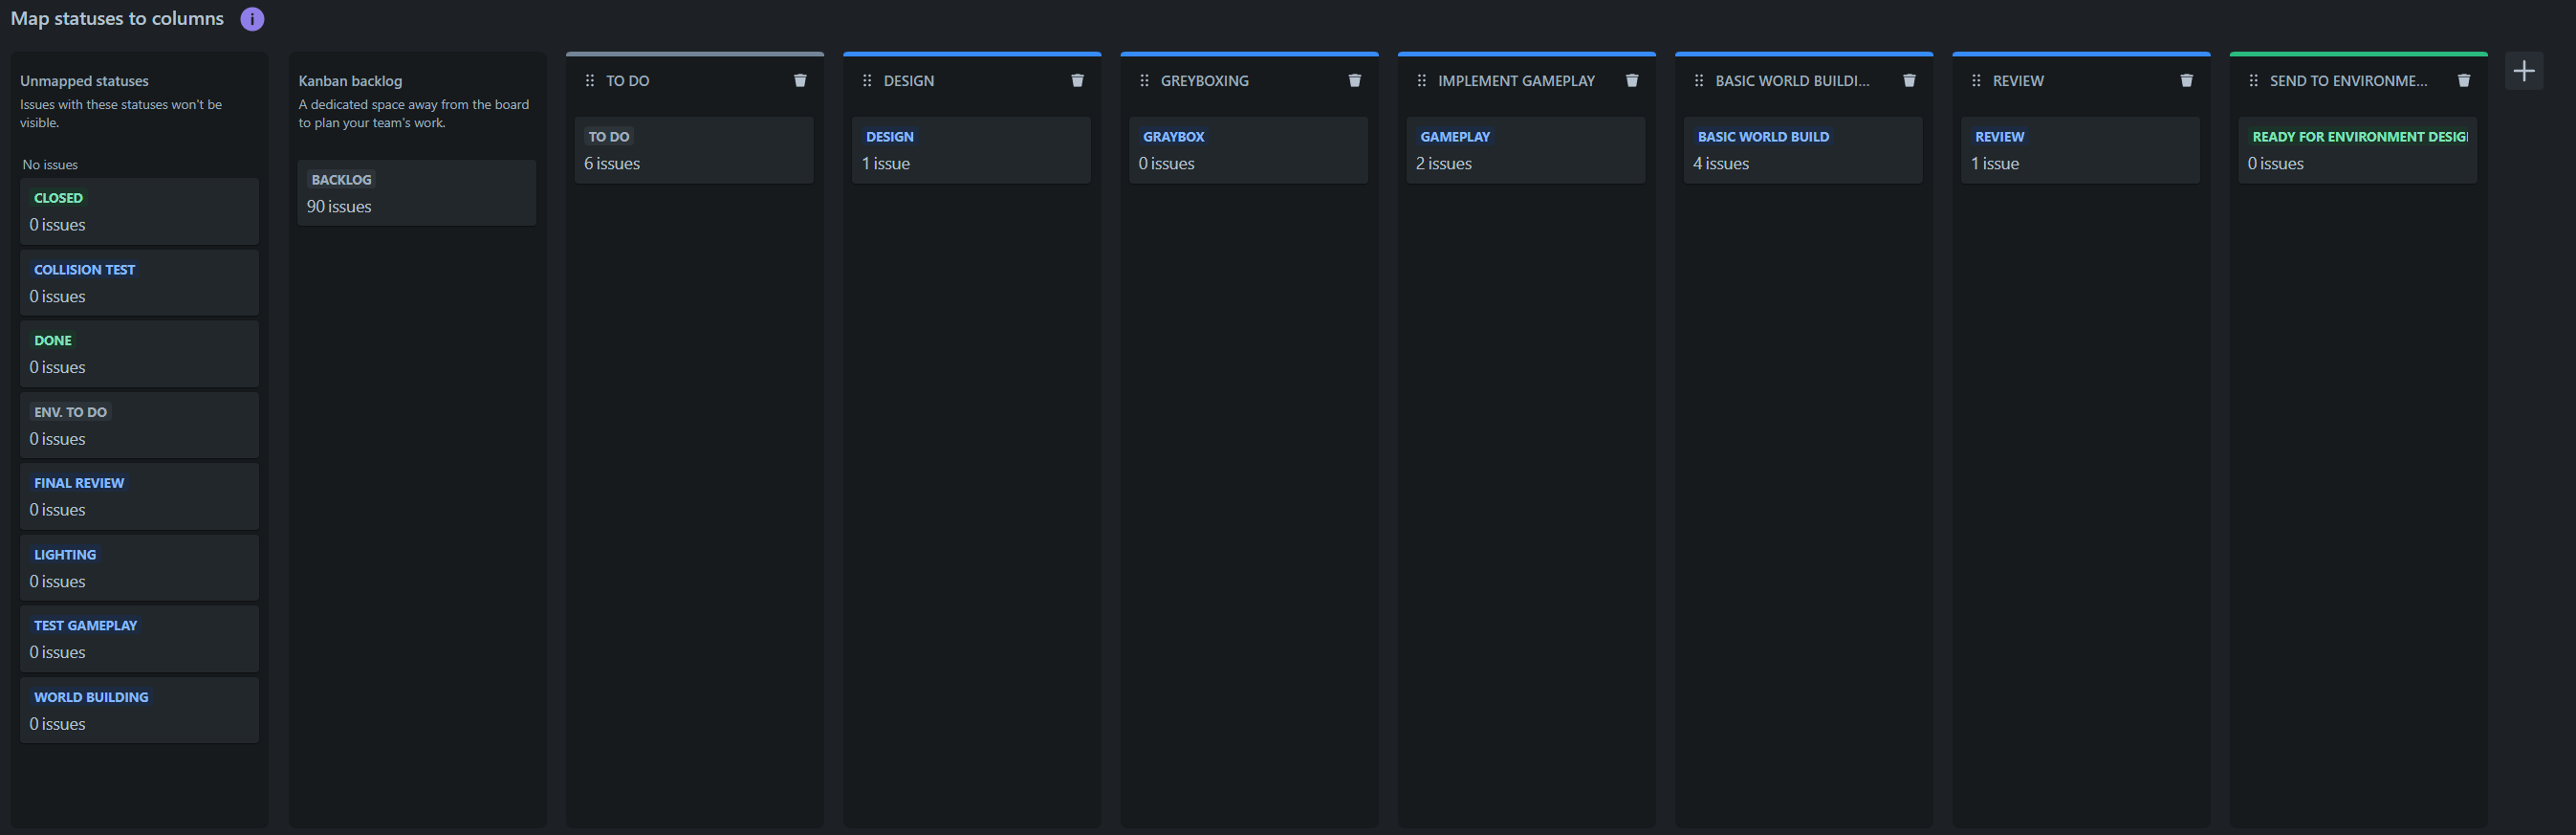Grab the drag handle of the GREYBOXING column
The height and width of the screenshot is (835, 2576).
pos(1144,80)
